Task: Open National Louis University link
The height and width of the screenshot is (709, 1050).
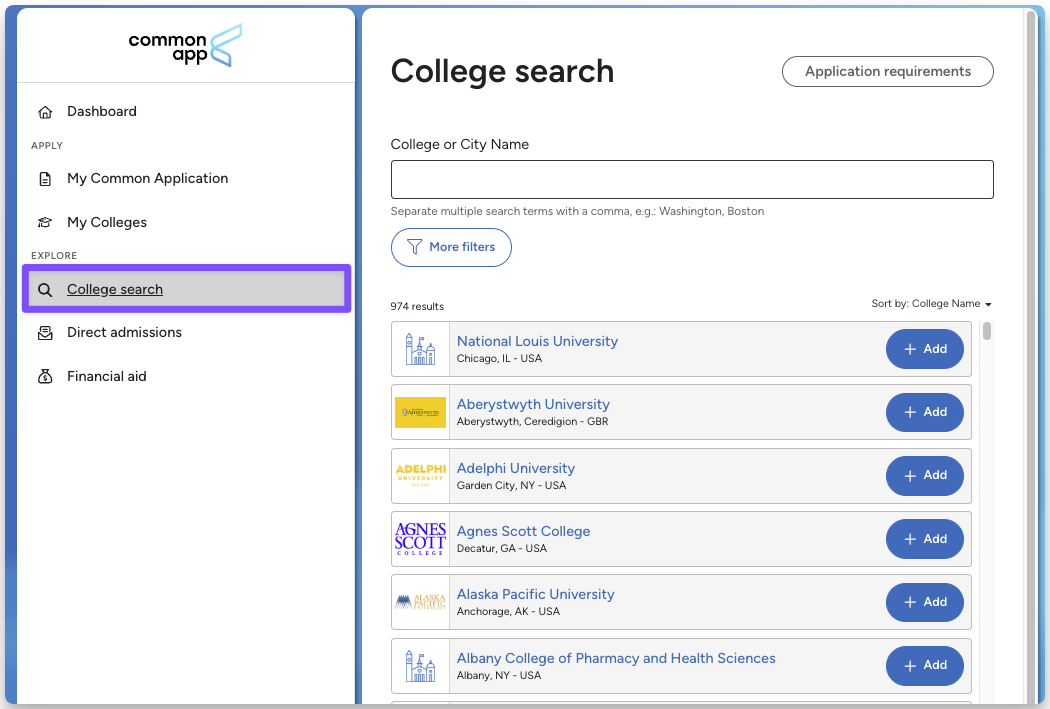Action: point(537,341)
